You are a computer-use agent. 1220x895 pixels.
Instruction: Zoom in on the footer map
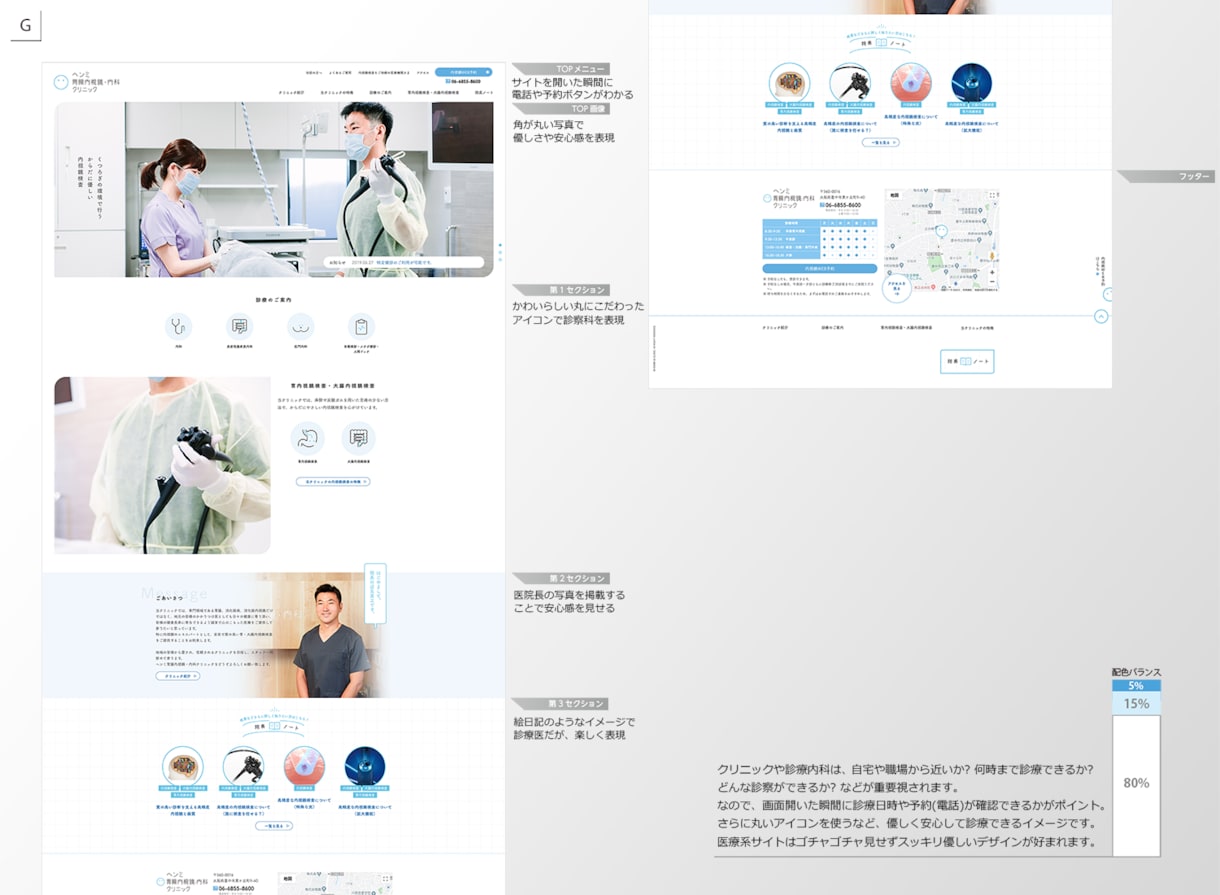point(941,240)
